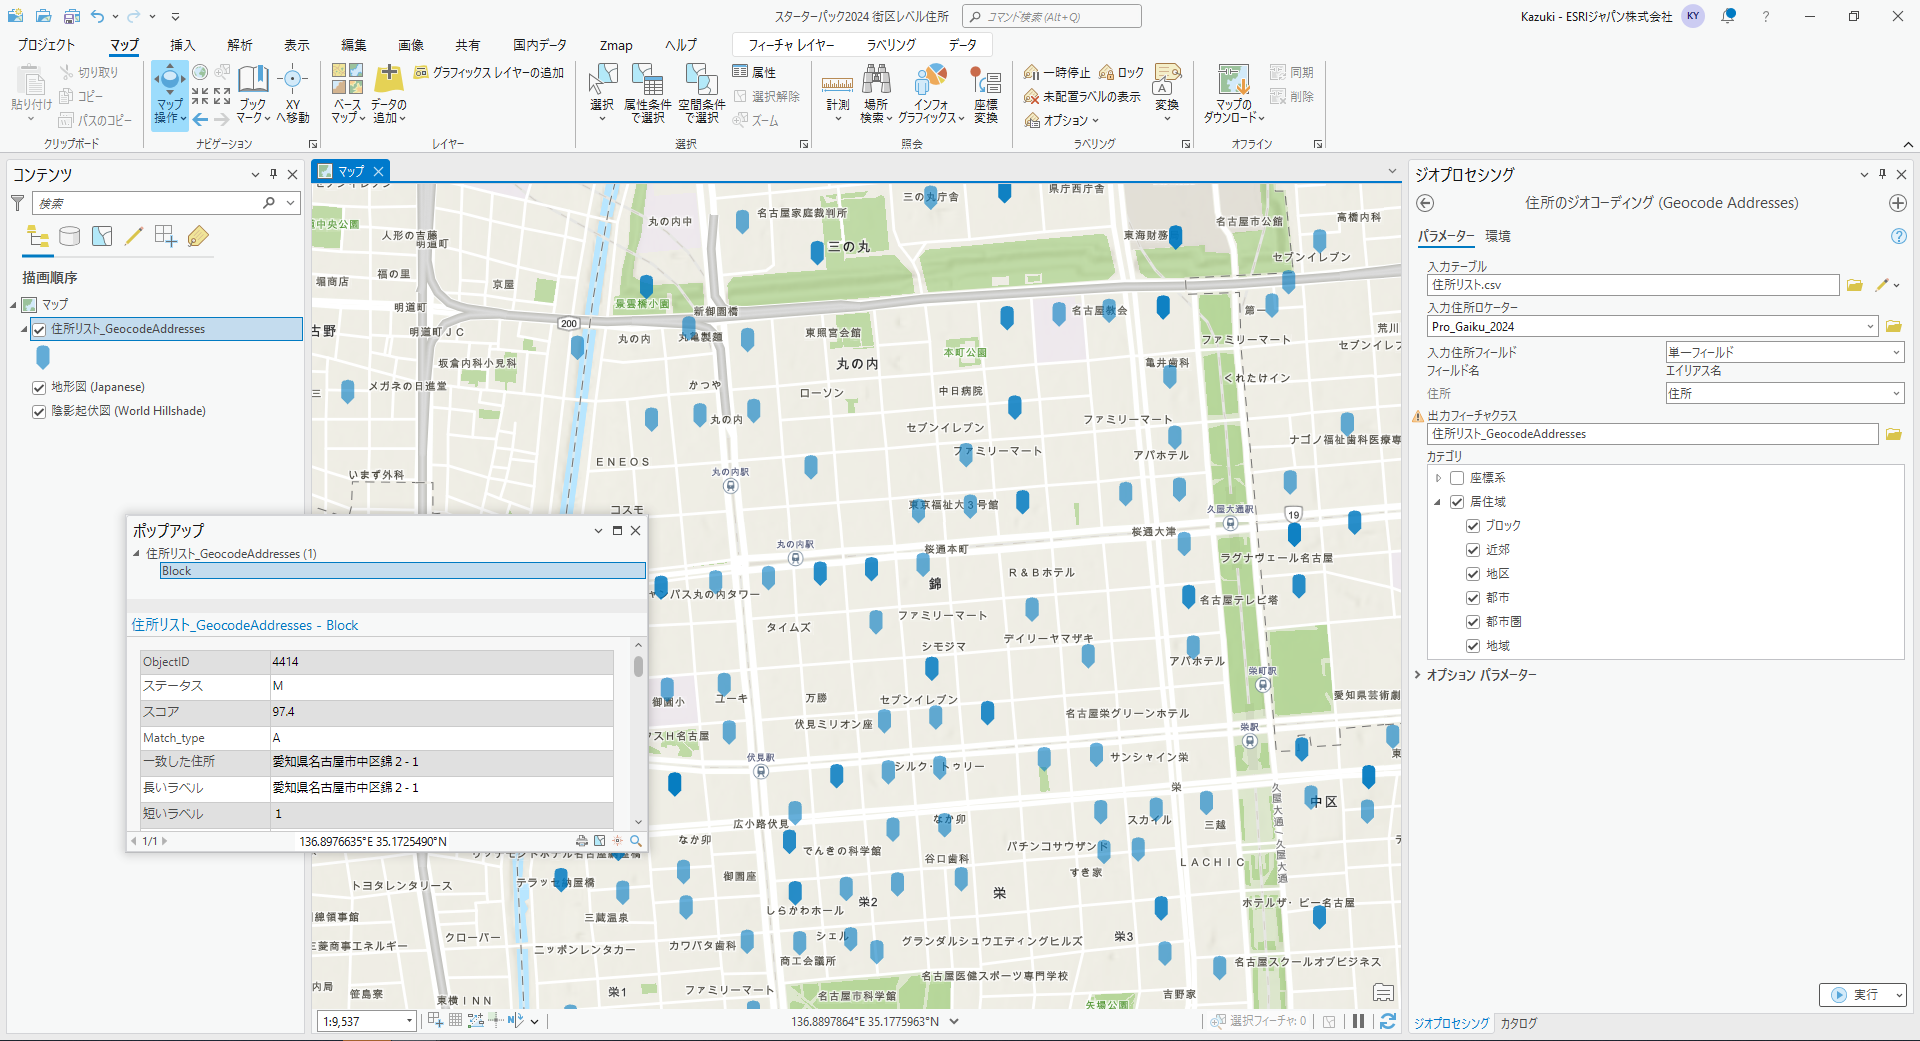Click zoom to feature magnifier in popup
This screenshot has width=1920, height=1041.
pos(635,841)
